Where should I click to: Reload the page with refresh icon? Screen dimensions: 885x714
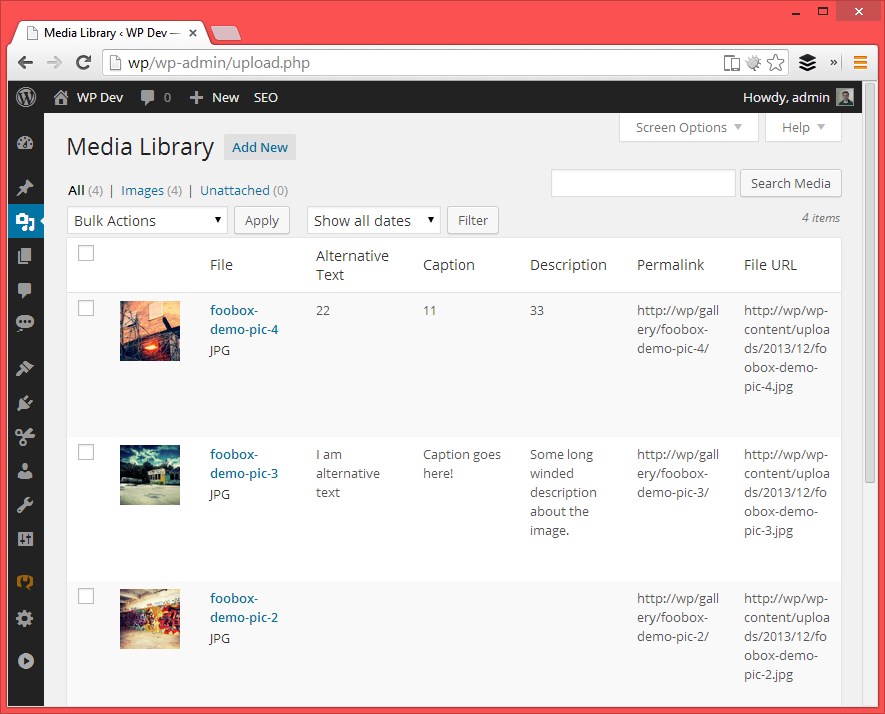point(84,63)
